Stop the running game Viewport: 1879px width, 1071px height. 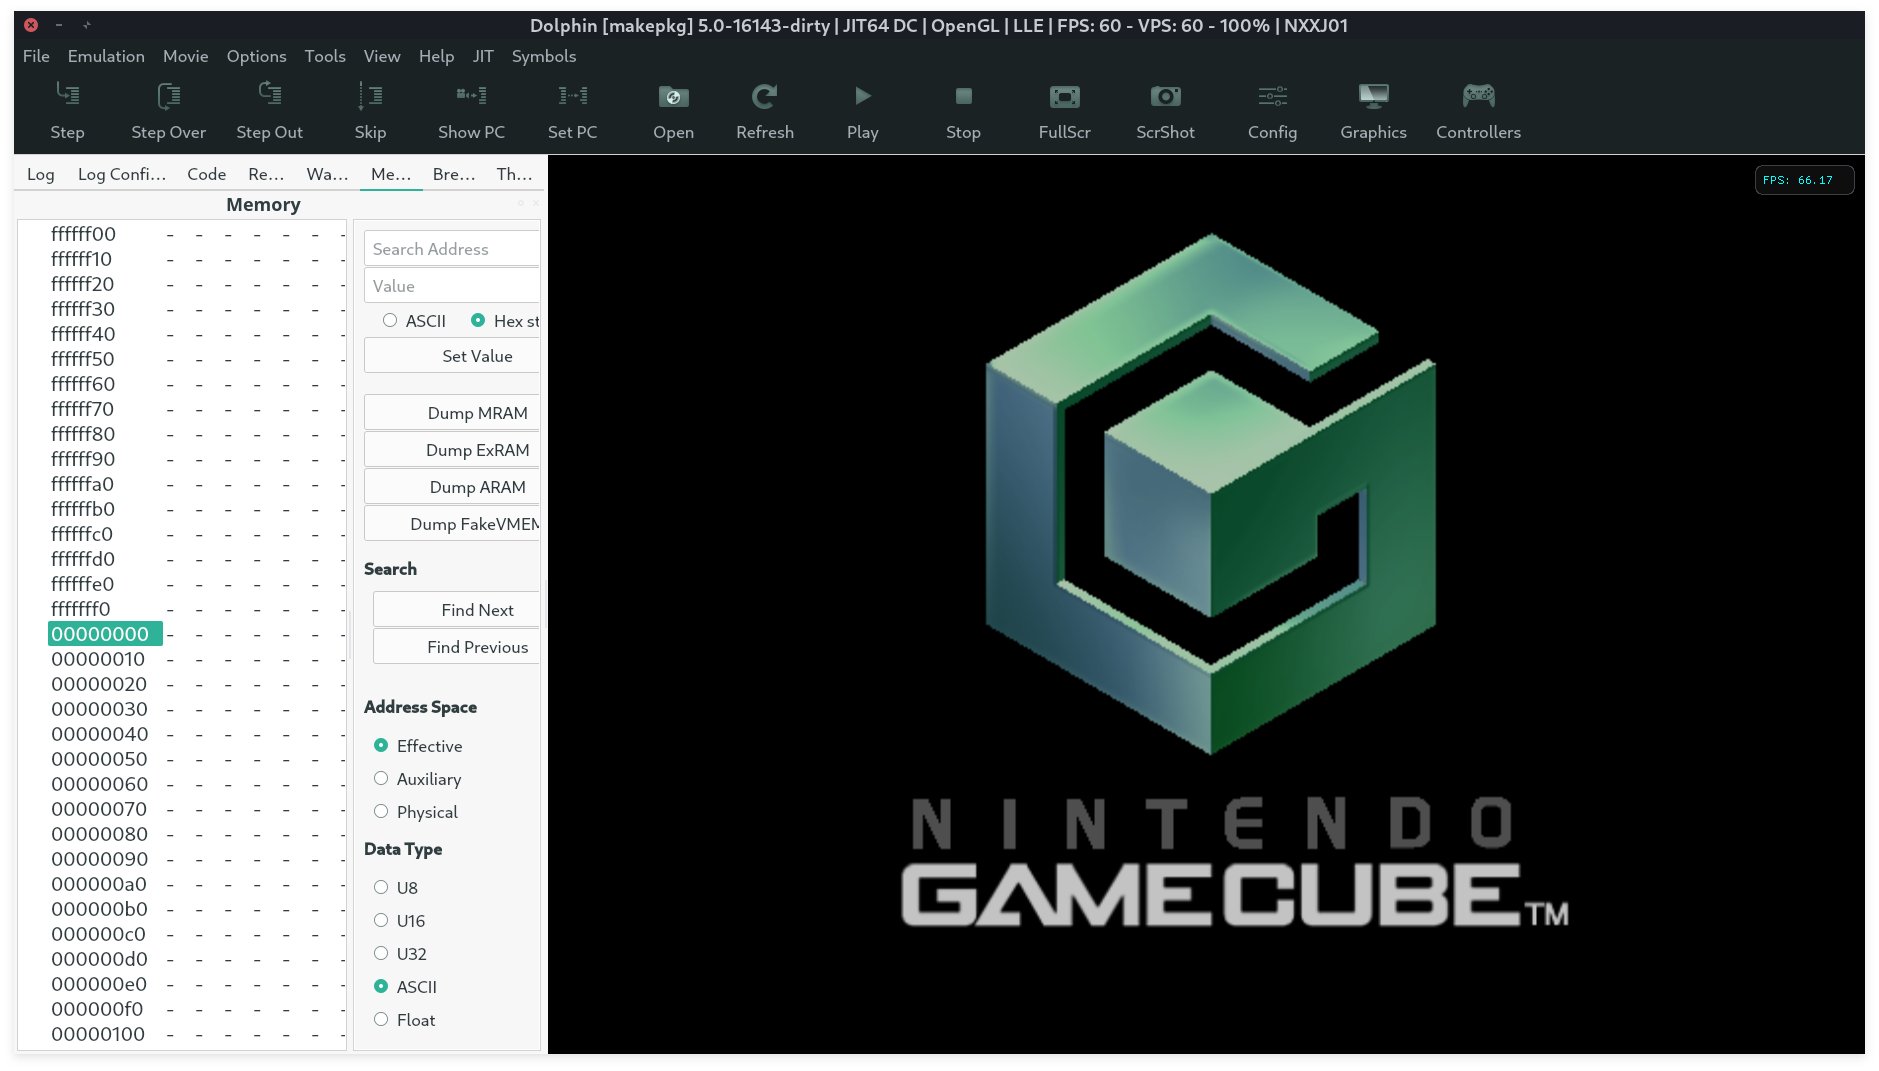click(x=962, y=96)
